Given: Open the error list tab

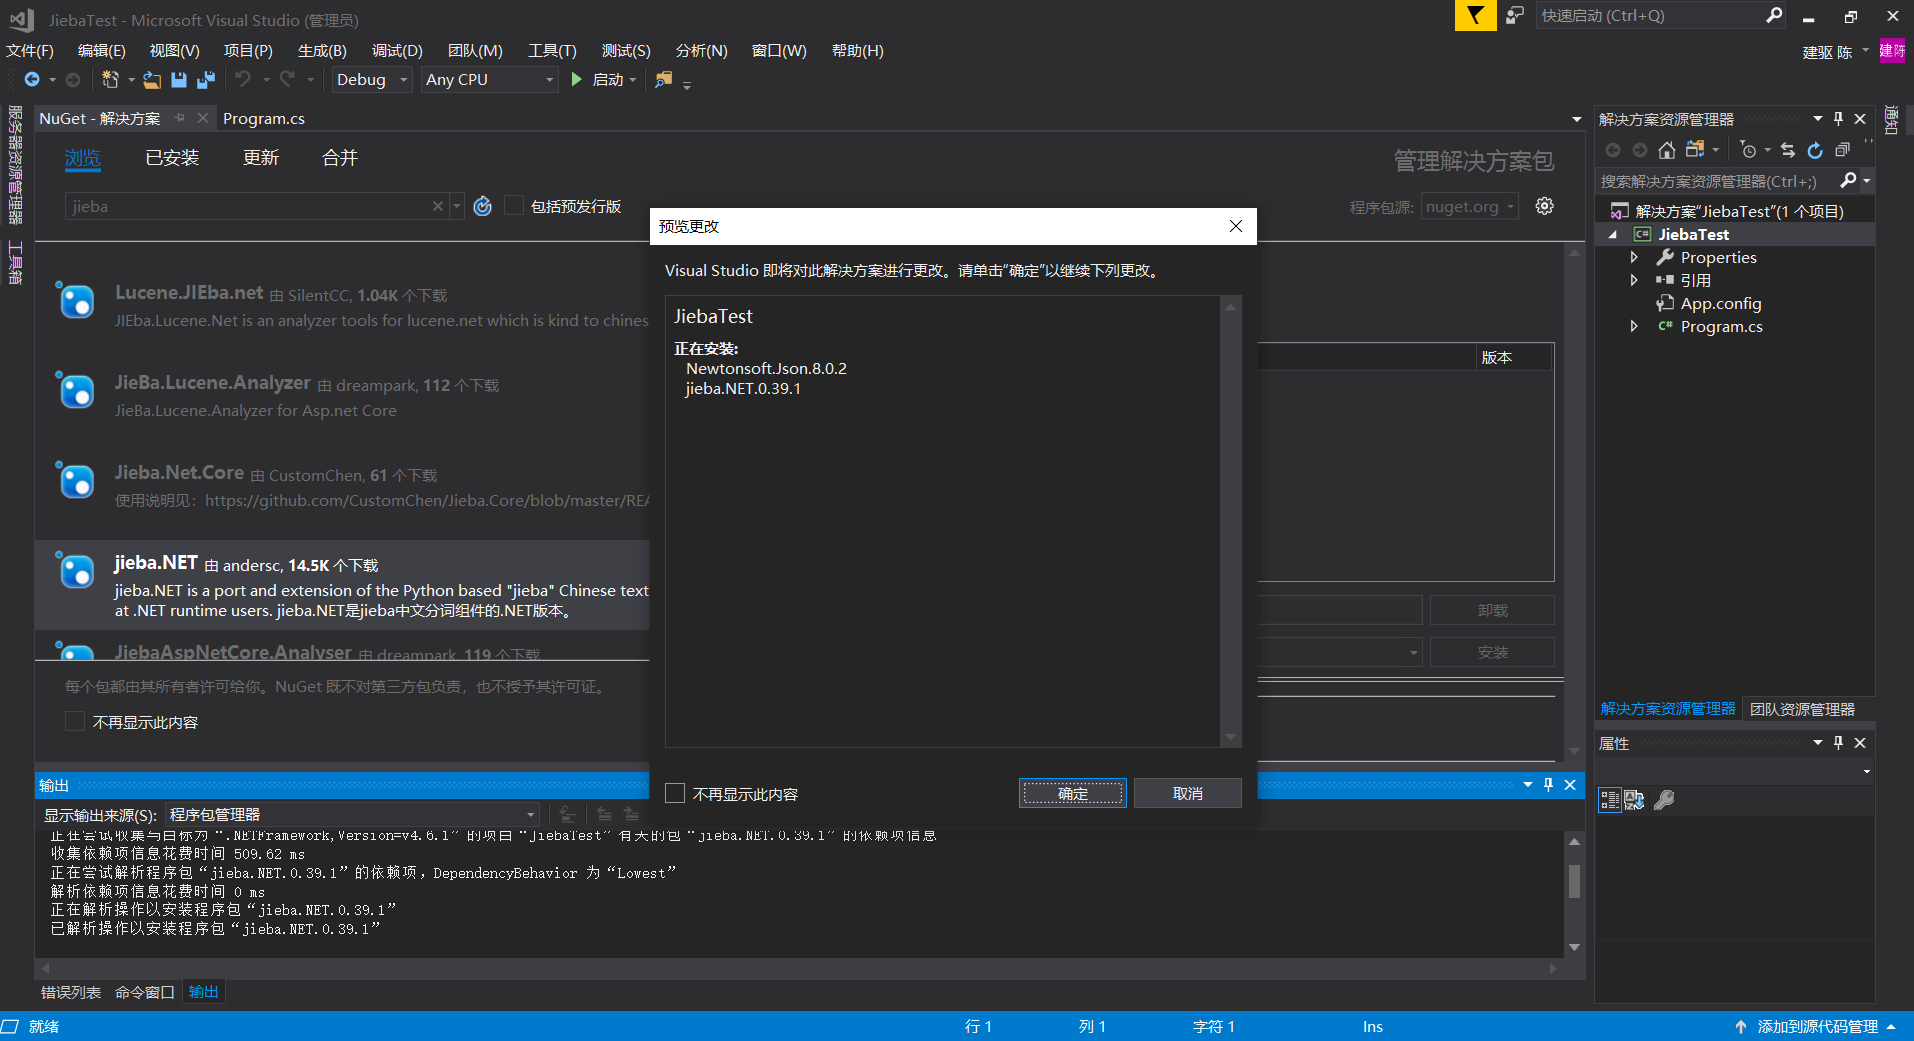Looking at the screenshot, I should pyautogui.click(x=71, y=991).
